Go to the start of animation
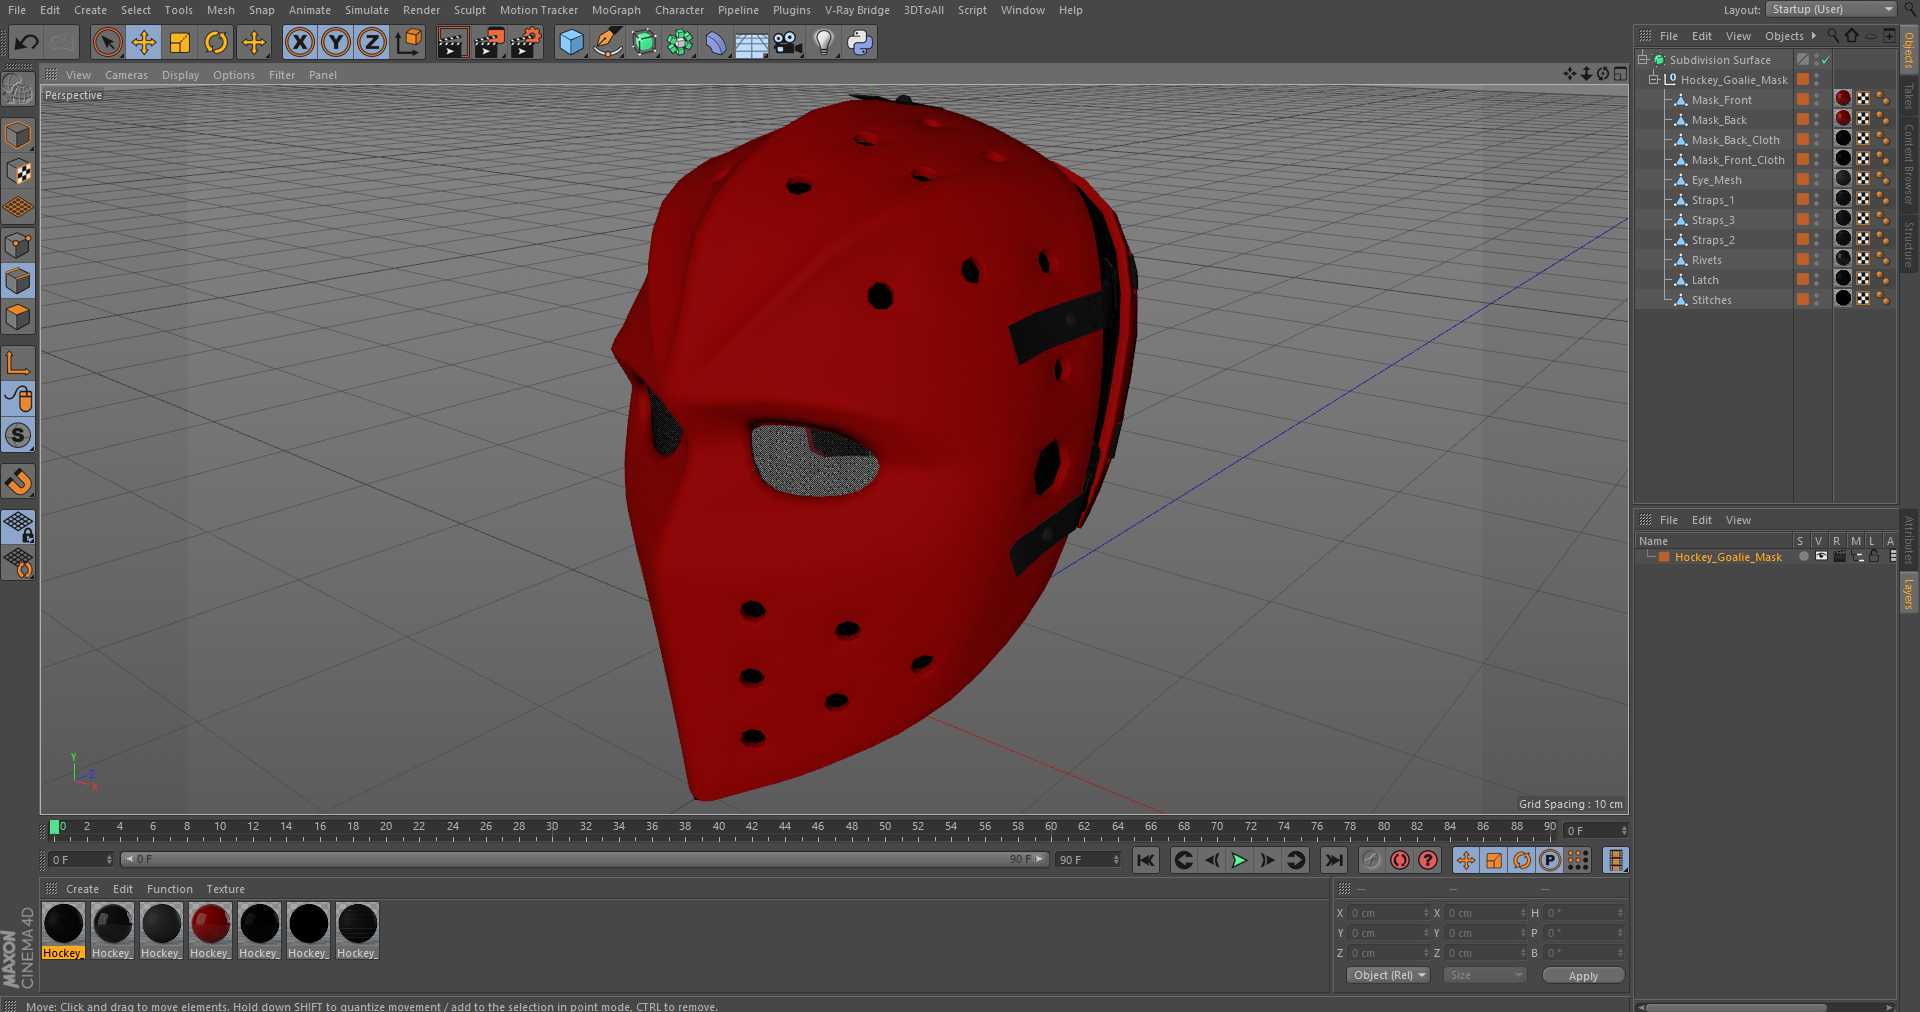 [1146, 860]
